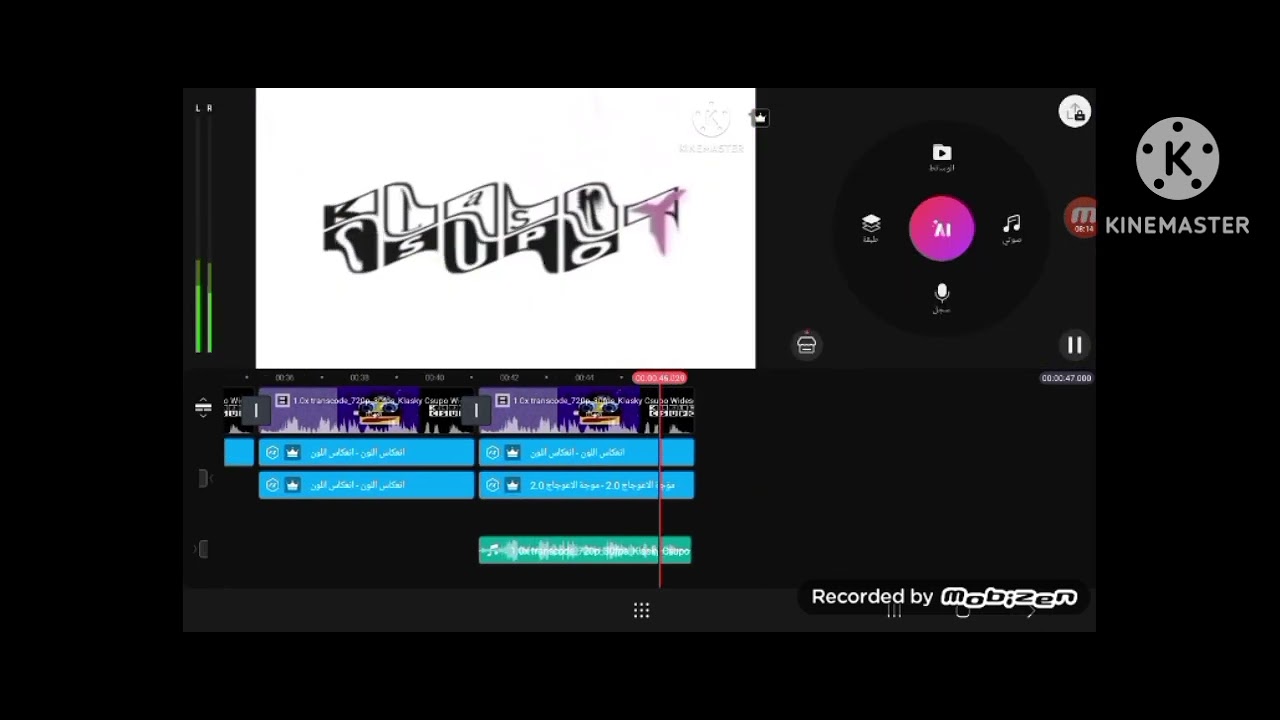Tap the red Mobizen floating recorder button
The width and height of the screenshot is (1280, 720).
1081,217
